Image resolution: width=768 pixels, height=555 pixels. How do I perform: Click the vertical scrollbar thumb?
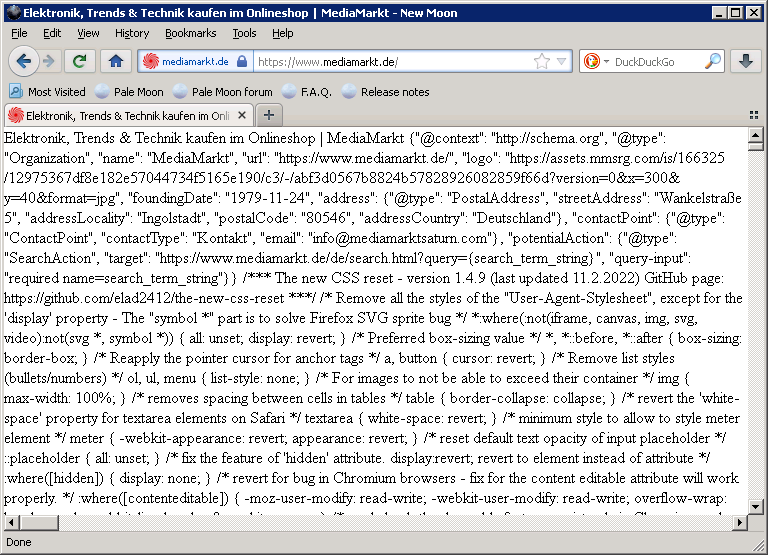[x=755, y=145]
